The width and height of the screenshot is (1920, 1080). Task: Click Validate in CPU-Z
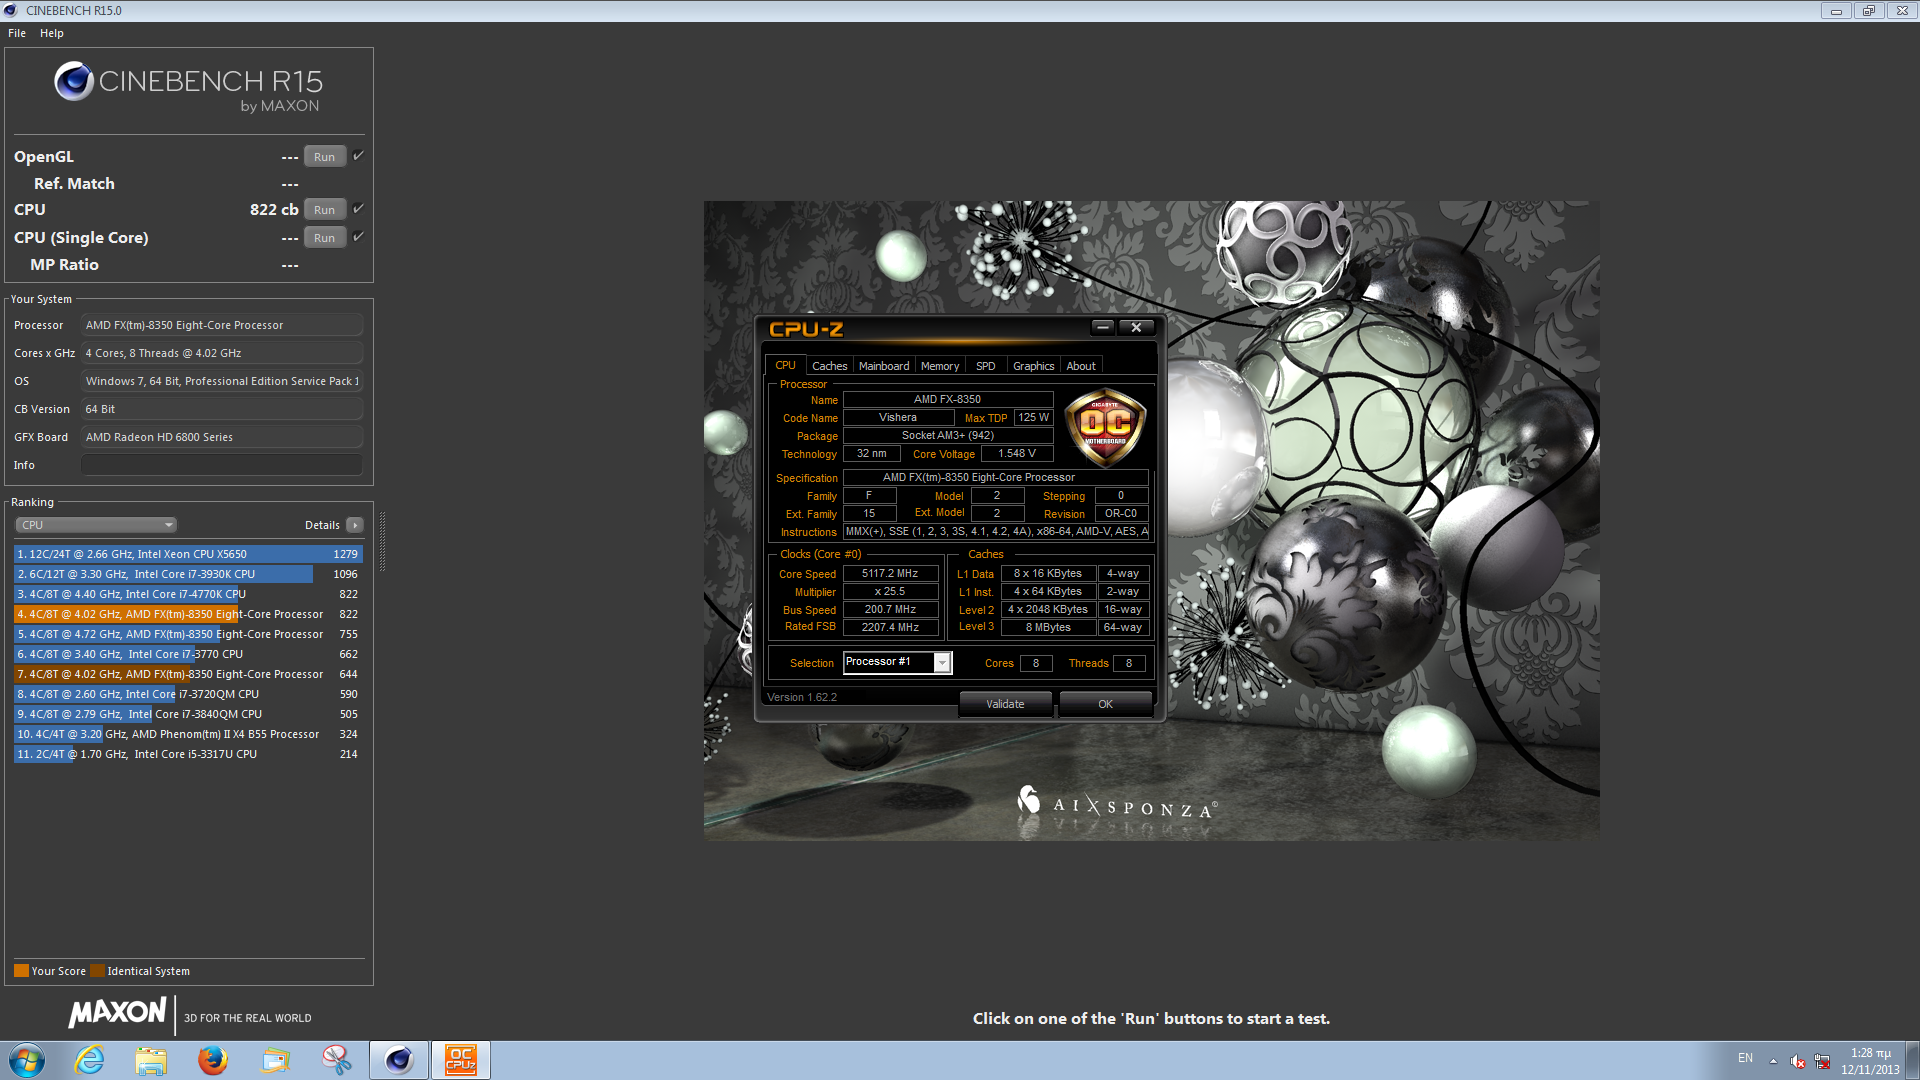(1005, 704)
